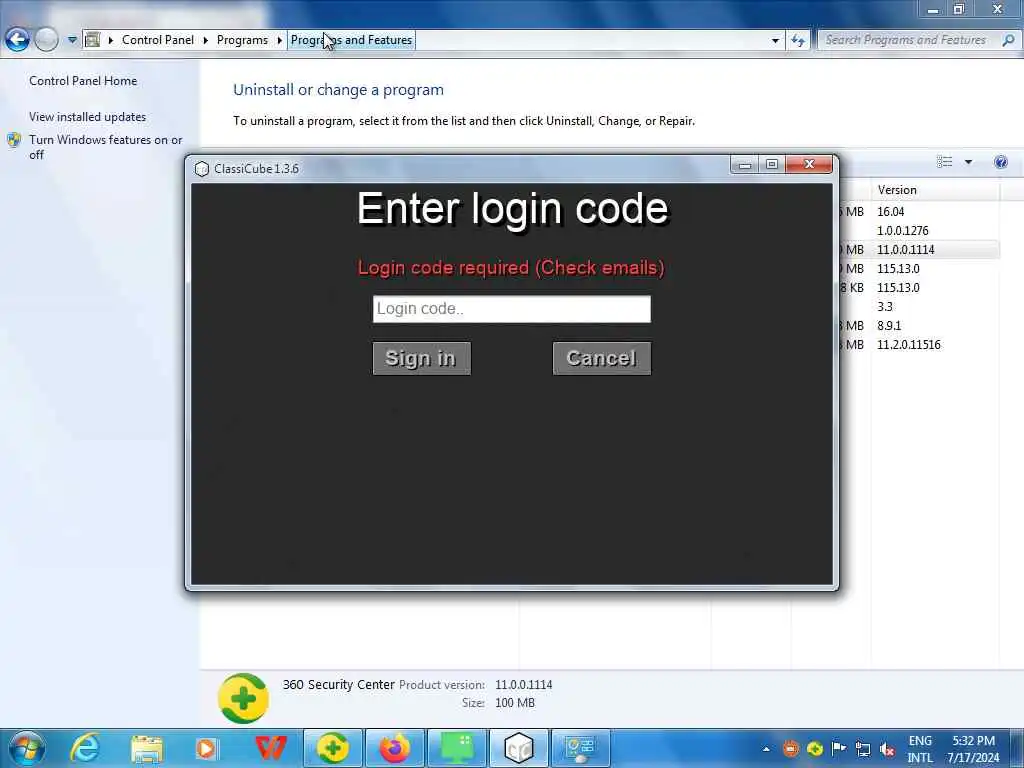Switch to Firefox taskbar button
The width and height of the screenshot is (1024, 768).
pos(394,748)
